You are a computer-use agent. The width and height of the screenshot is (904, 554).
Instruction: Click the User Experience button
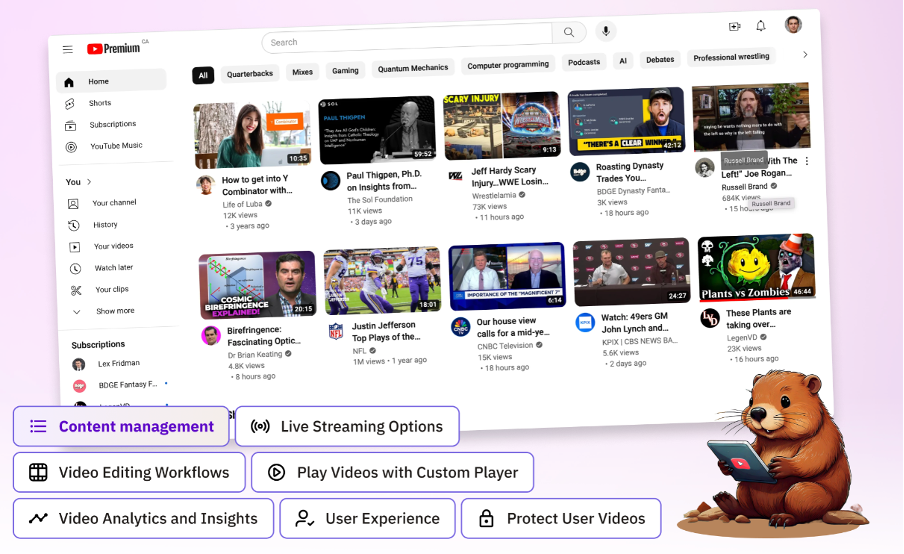point(368,518)
